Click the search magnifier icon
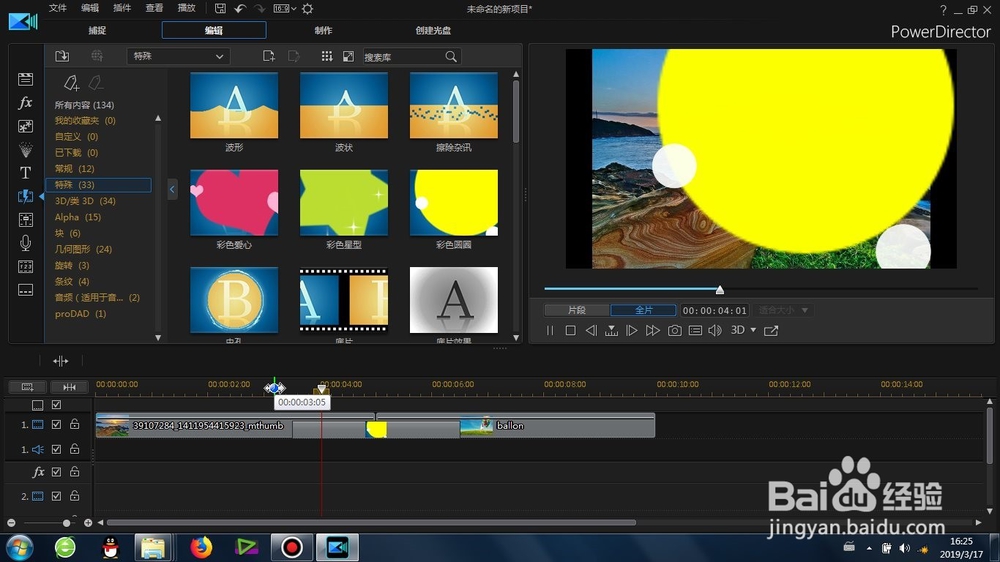This screenshot has height=562, width=1000. (x=451, y=57)
